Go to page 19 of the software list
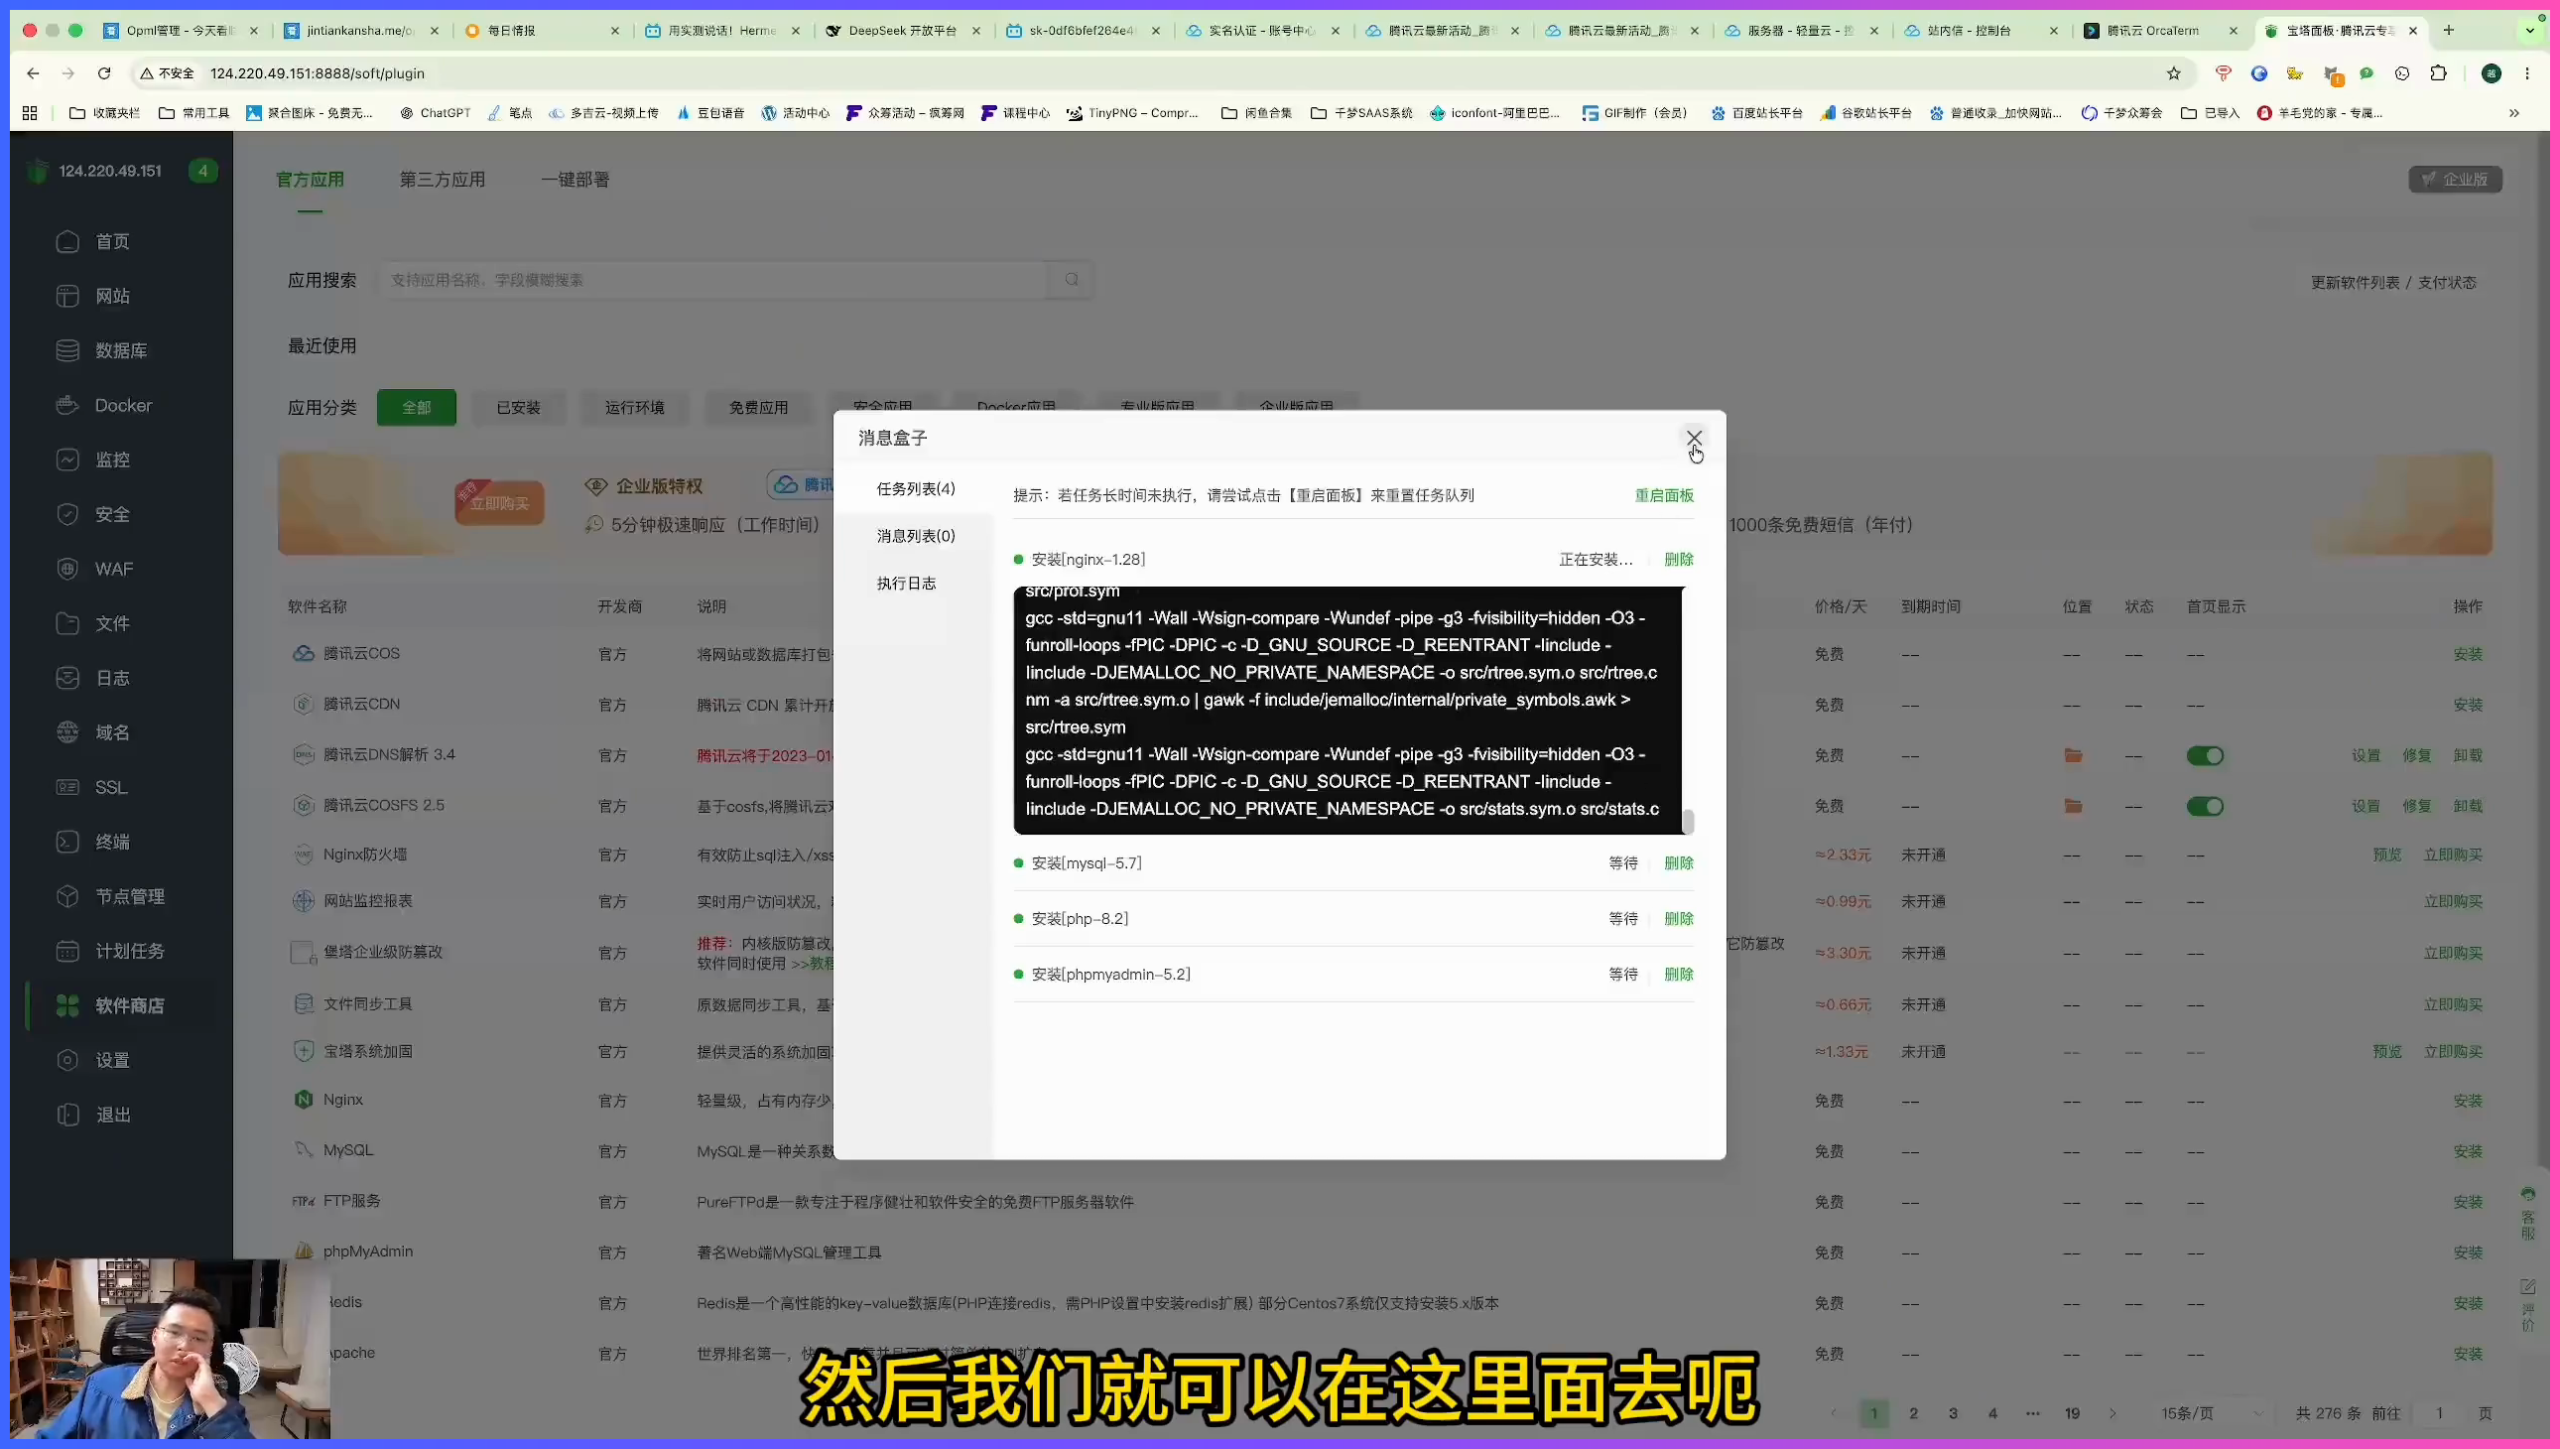 (2071, 1413)
